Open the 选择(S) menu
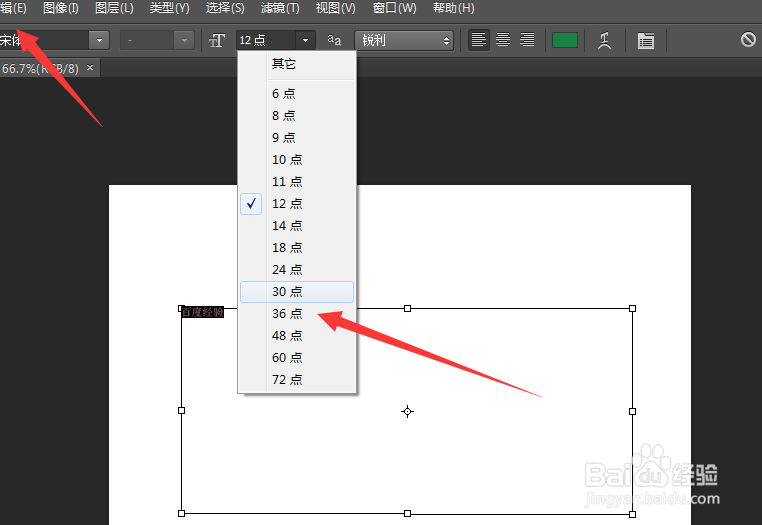This screenshot has width=762, height=525. click(x=225, y=8)
